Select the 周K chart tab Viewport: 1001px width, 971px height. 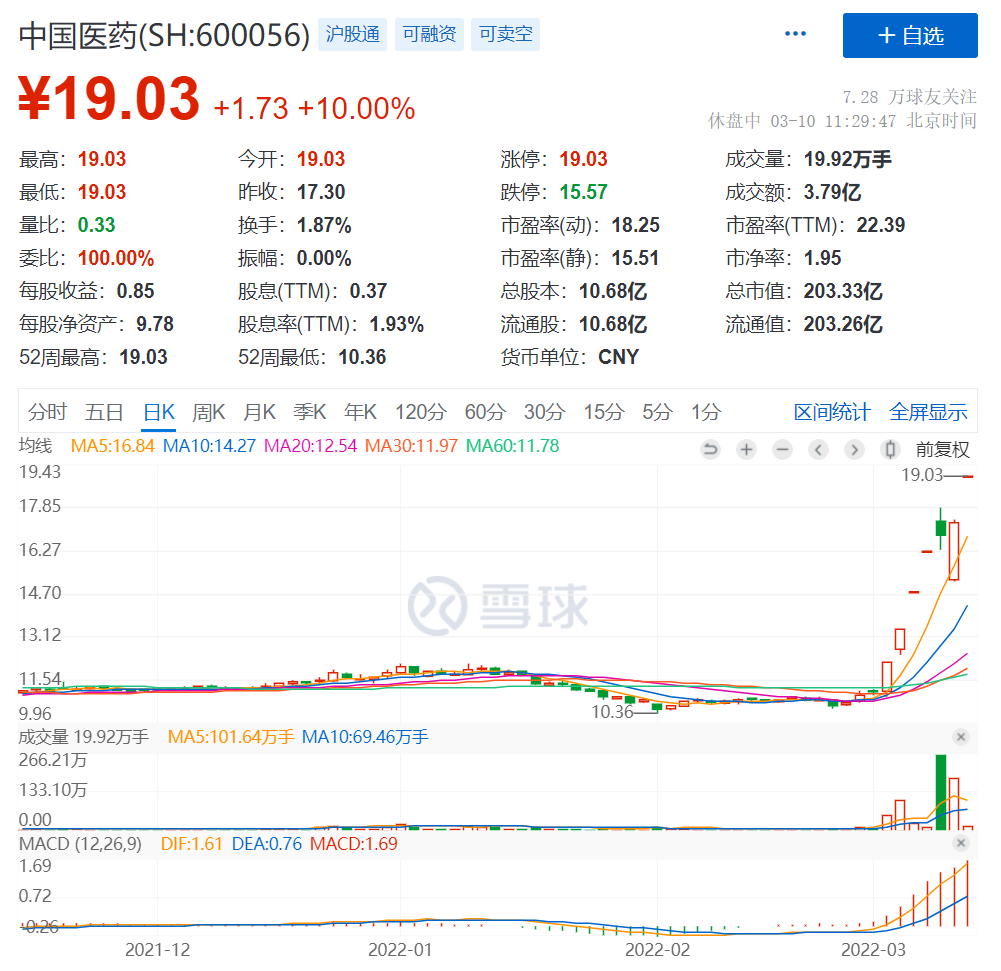tap(209, 412)
